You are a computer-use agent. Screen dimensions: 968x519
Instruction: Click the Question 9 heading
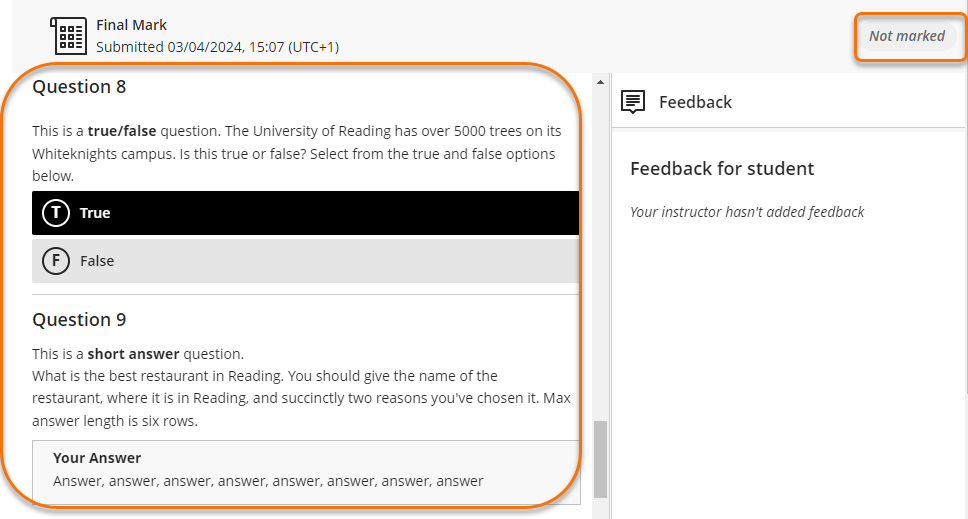pyautogui.click(x=79, y=320)
